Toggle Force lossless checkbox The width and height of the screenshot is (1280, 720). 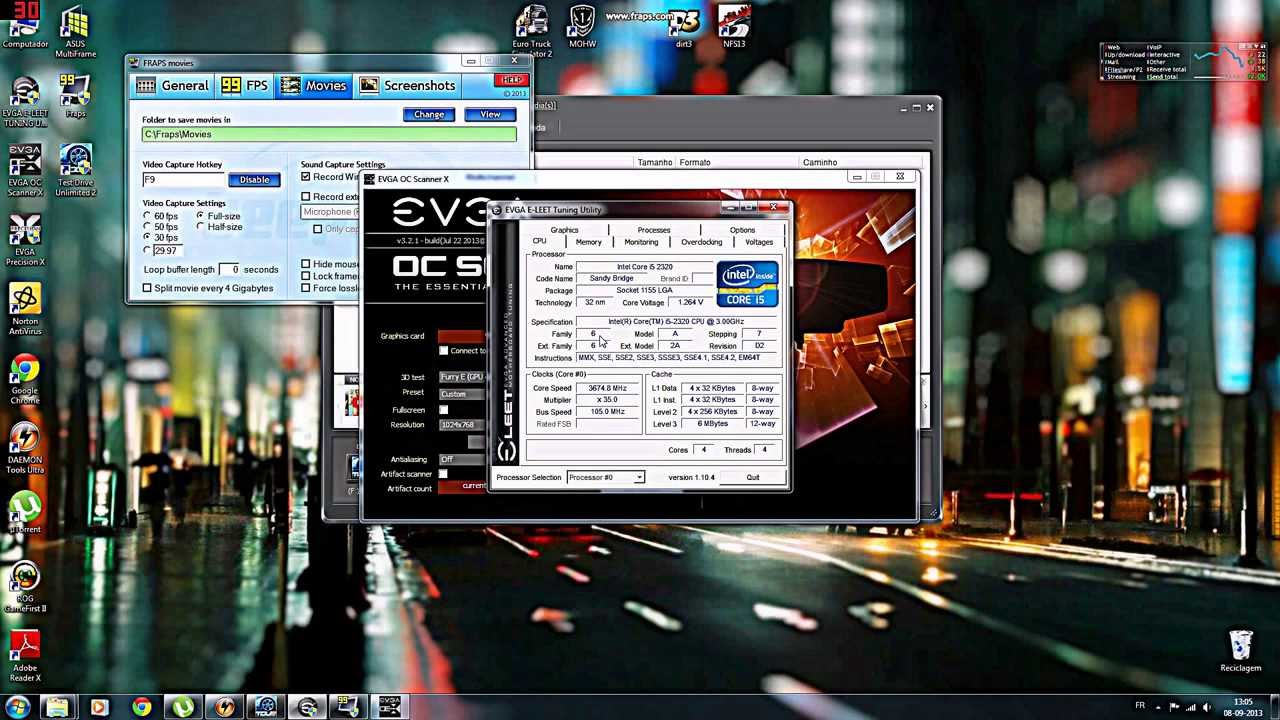pos(306,288)
